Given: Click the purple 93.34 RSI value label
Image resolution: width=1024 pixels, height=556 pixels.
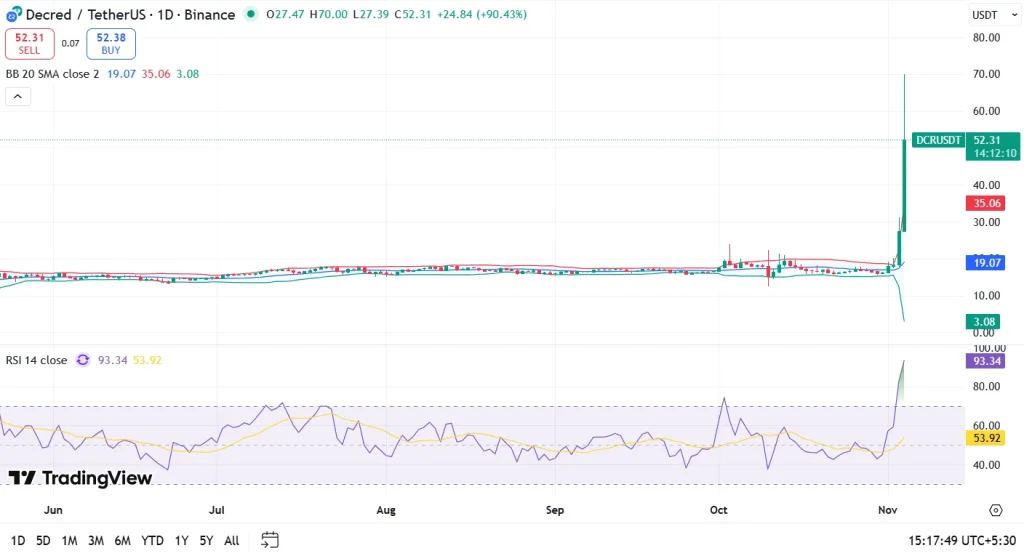Looking at the screenshot, I should pos(985,361).
